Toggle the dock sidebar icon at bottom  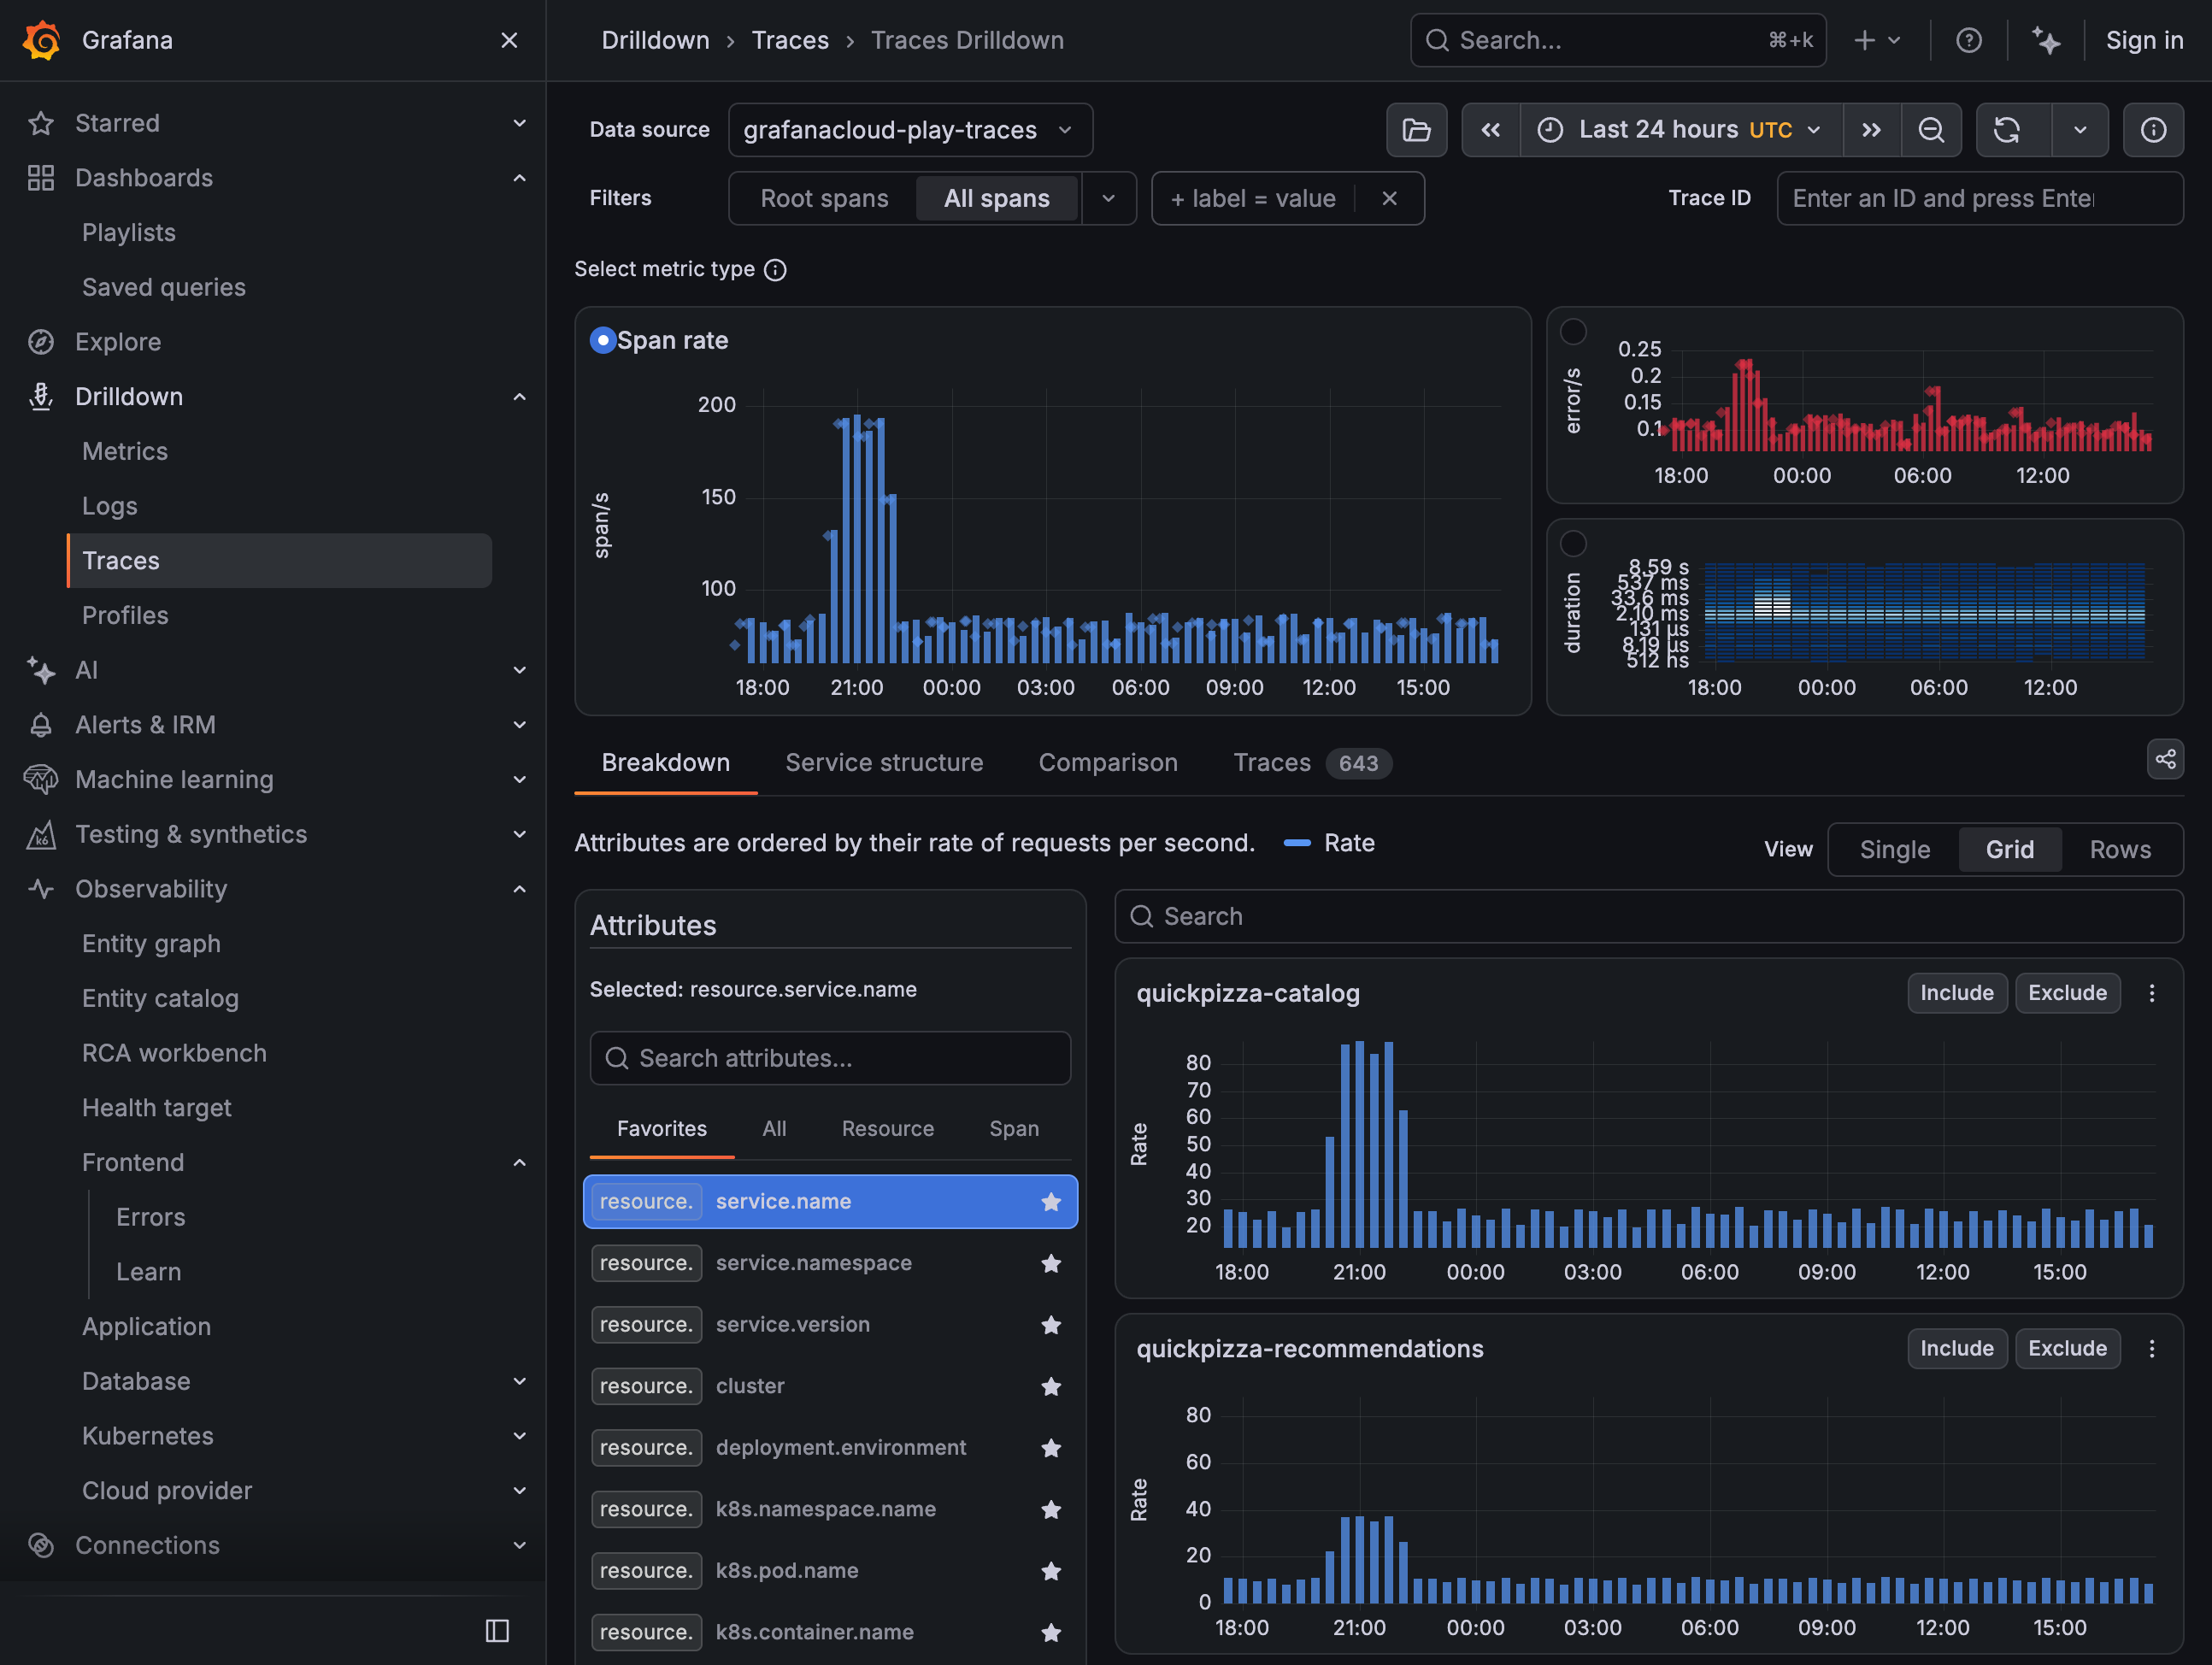[x=497, y=1631]
